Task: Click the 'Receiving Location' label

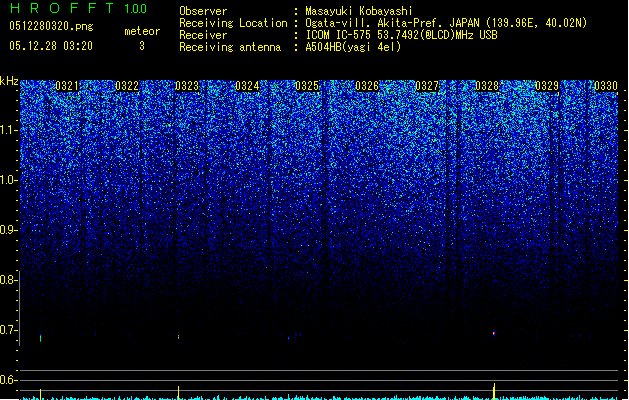Action: 233,23
